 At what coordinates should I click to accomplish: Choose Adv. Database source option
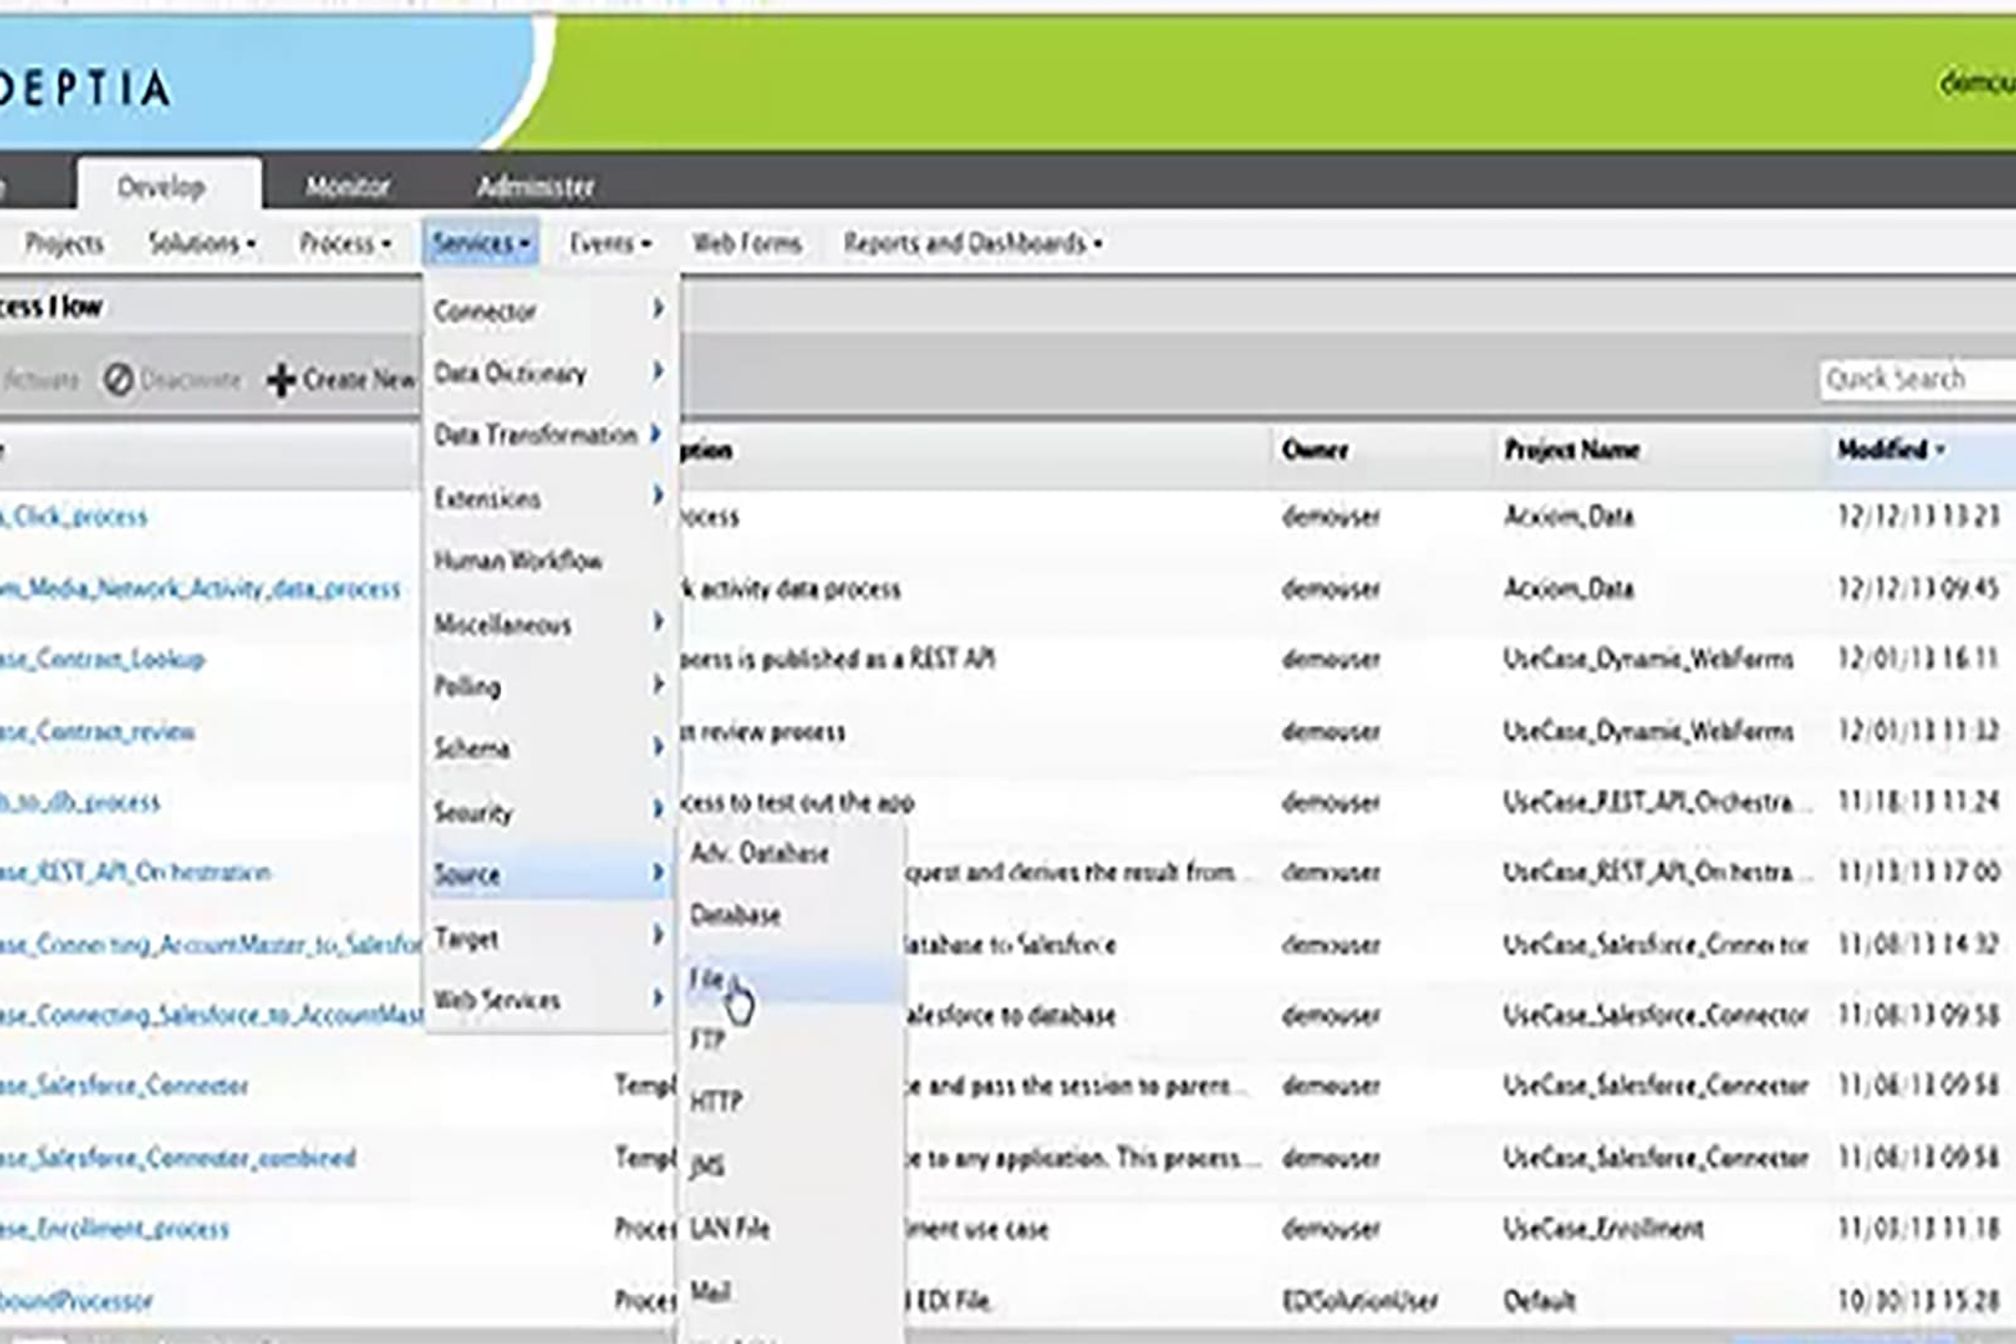click(759, 853)
